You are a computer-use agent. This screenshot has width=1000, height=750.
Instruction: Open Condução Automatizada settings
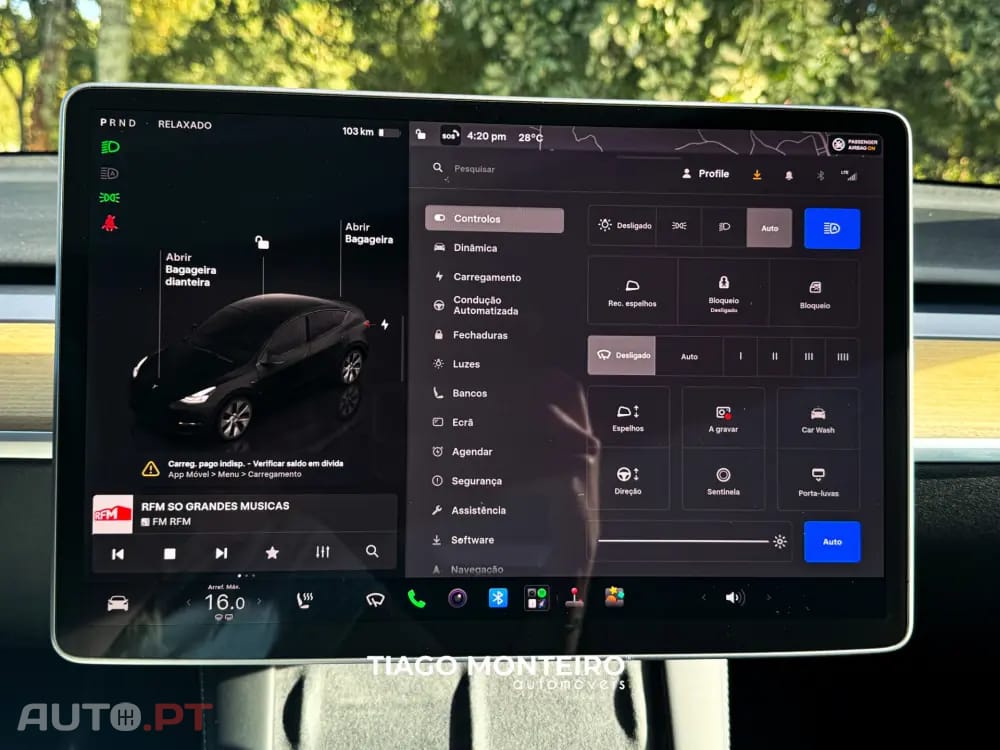477,305
